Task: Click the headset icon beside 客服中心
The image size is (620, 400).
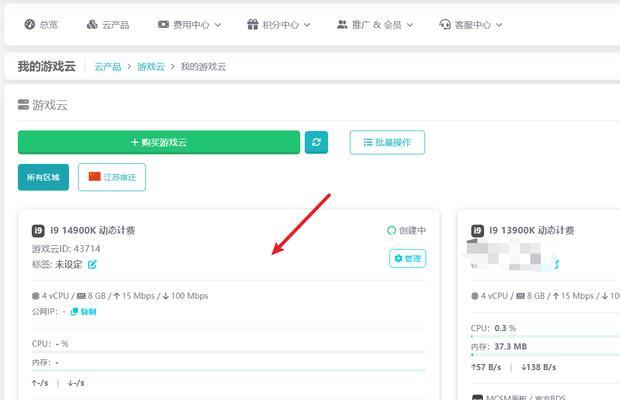Action: 445,25
